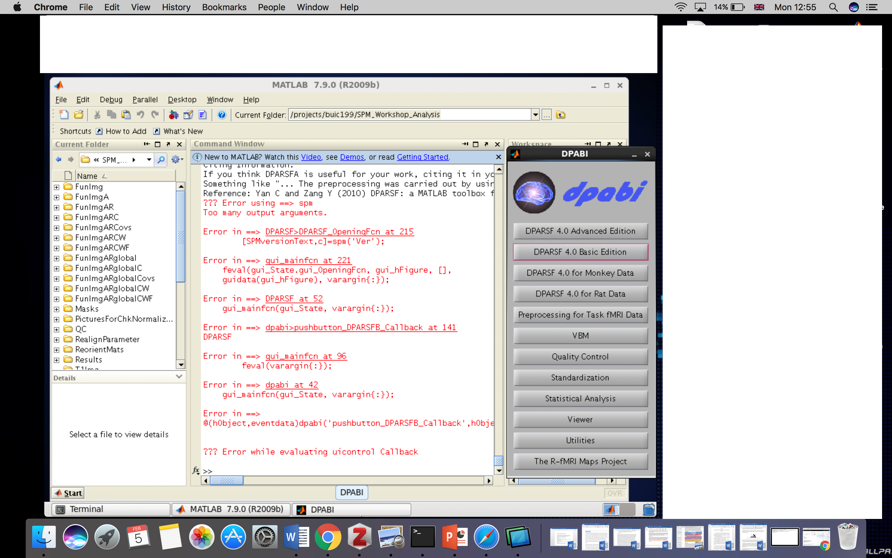The height and width of the screenshot is (558, 892).
Task: Launch DPARSF 4.0 Basic Edition
Action: tap(580, 252)
